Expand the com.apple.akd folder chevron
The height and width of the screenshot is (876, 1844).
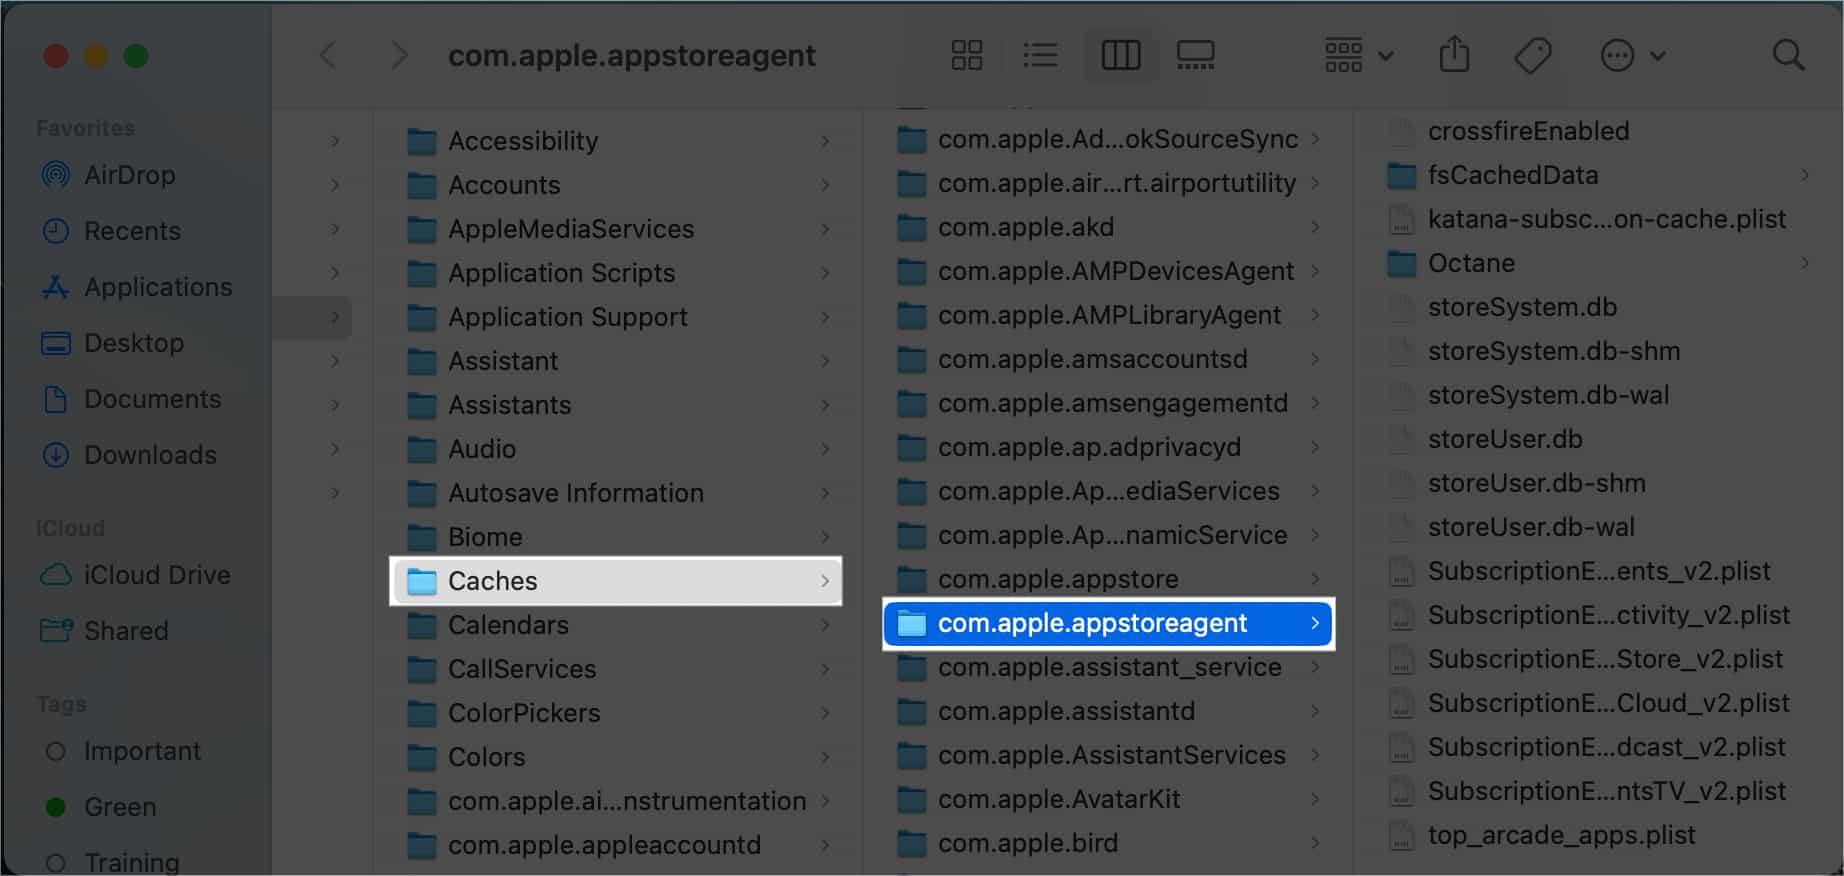[x=1315, y=227]
